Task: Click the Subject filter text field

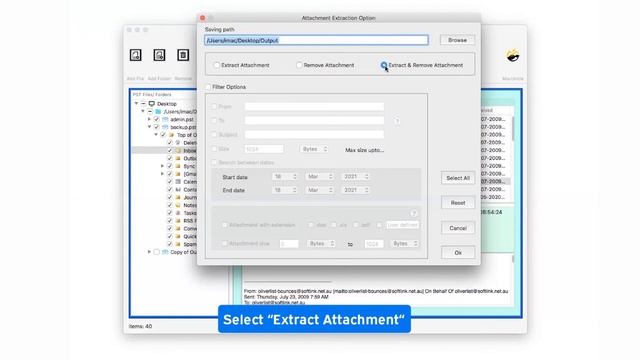Action: 314,135
